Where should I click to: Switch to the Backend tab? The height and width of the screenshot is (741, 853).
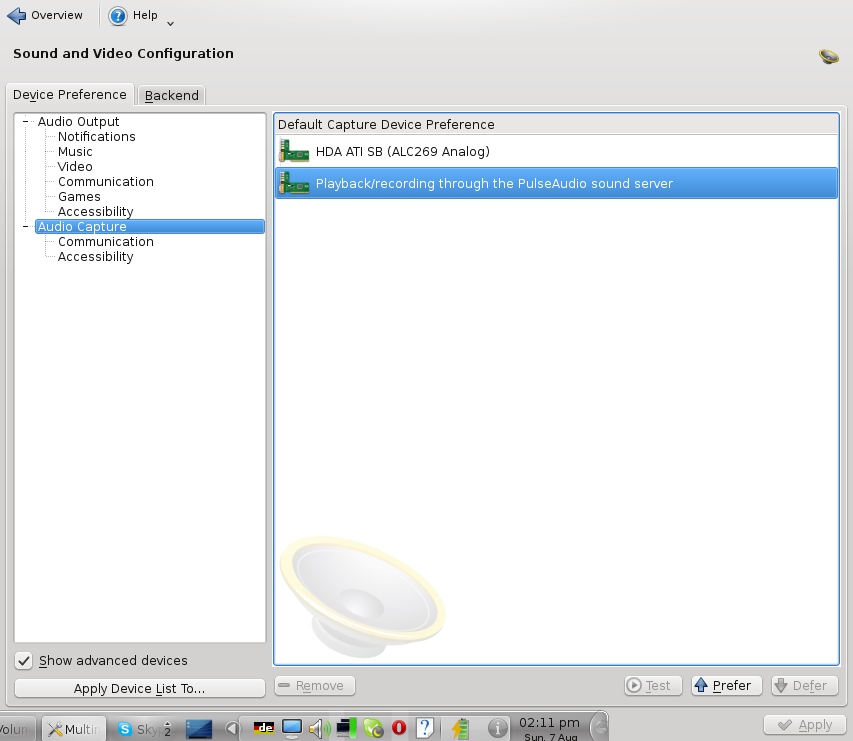171,96
